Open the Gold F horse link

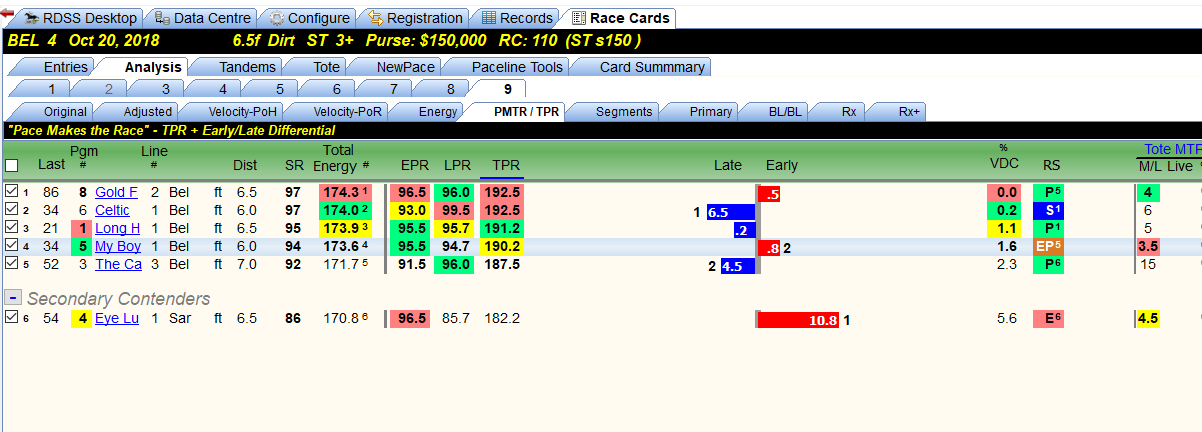(116, 192)
